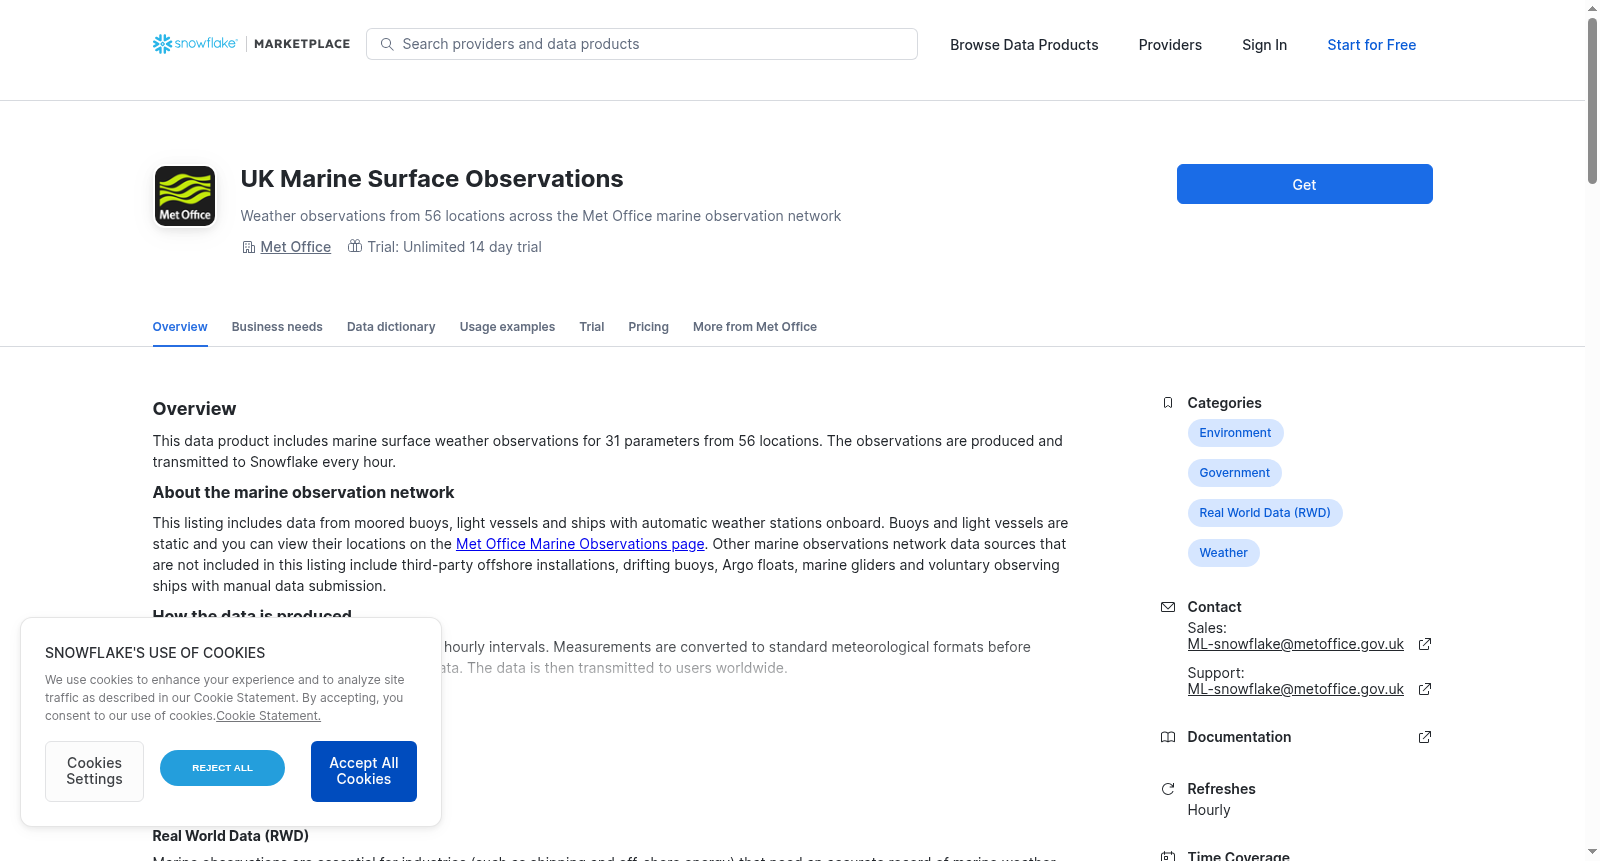The image size is (1600, 861).
Task: Click the blue Get button
Action: (x=1304, y=184)
